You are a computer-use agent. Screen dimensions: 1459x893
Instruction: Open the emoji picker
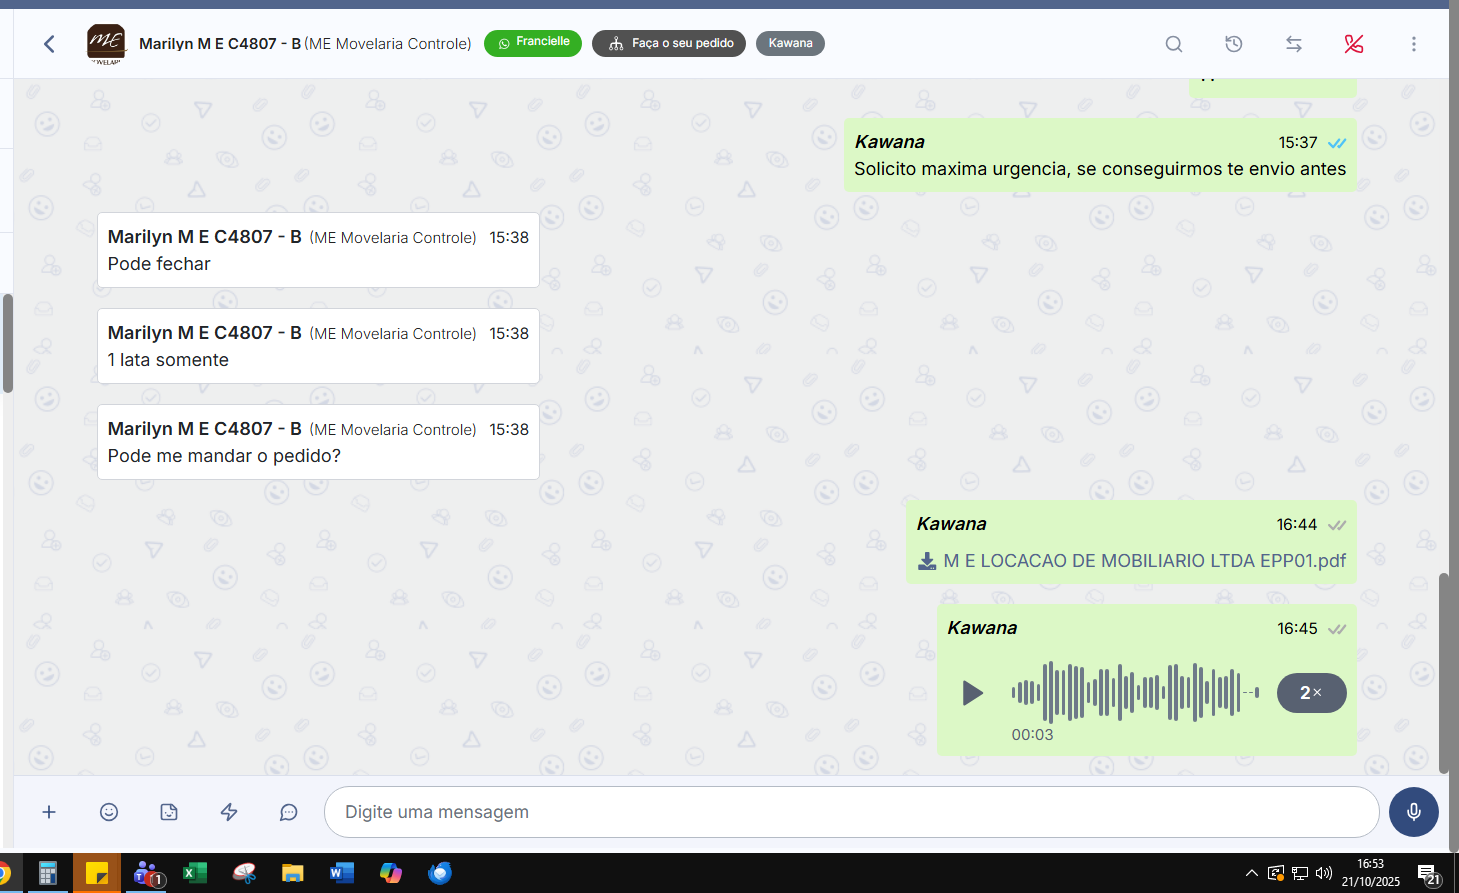109,812
